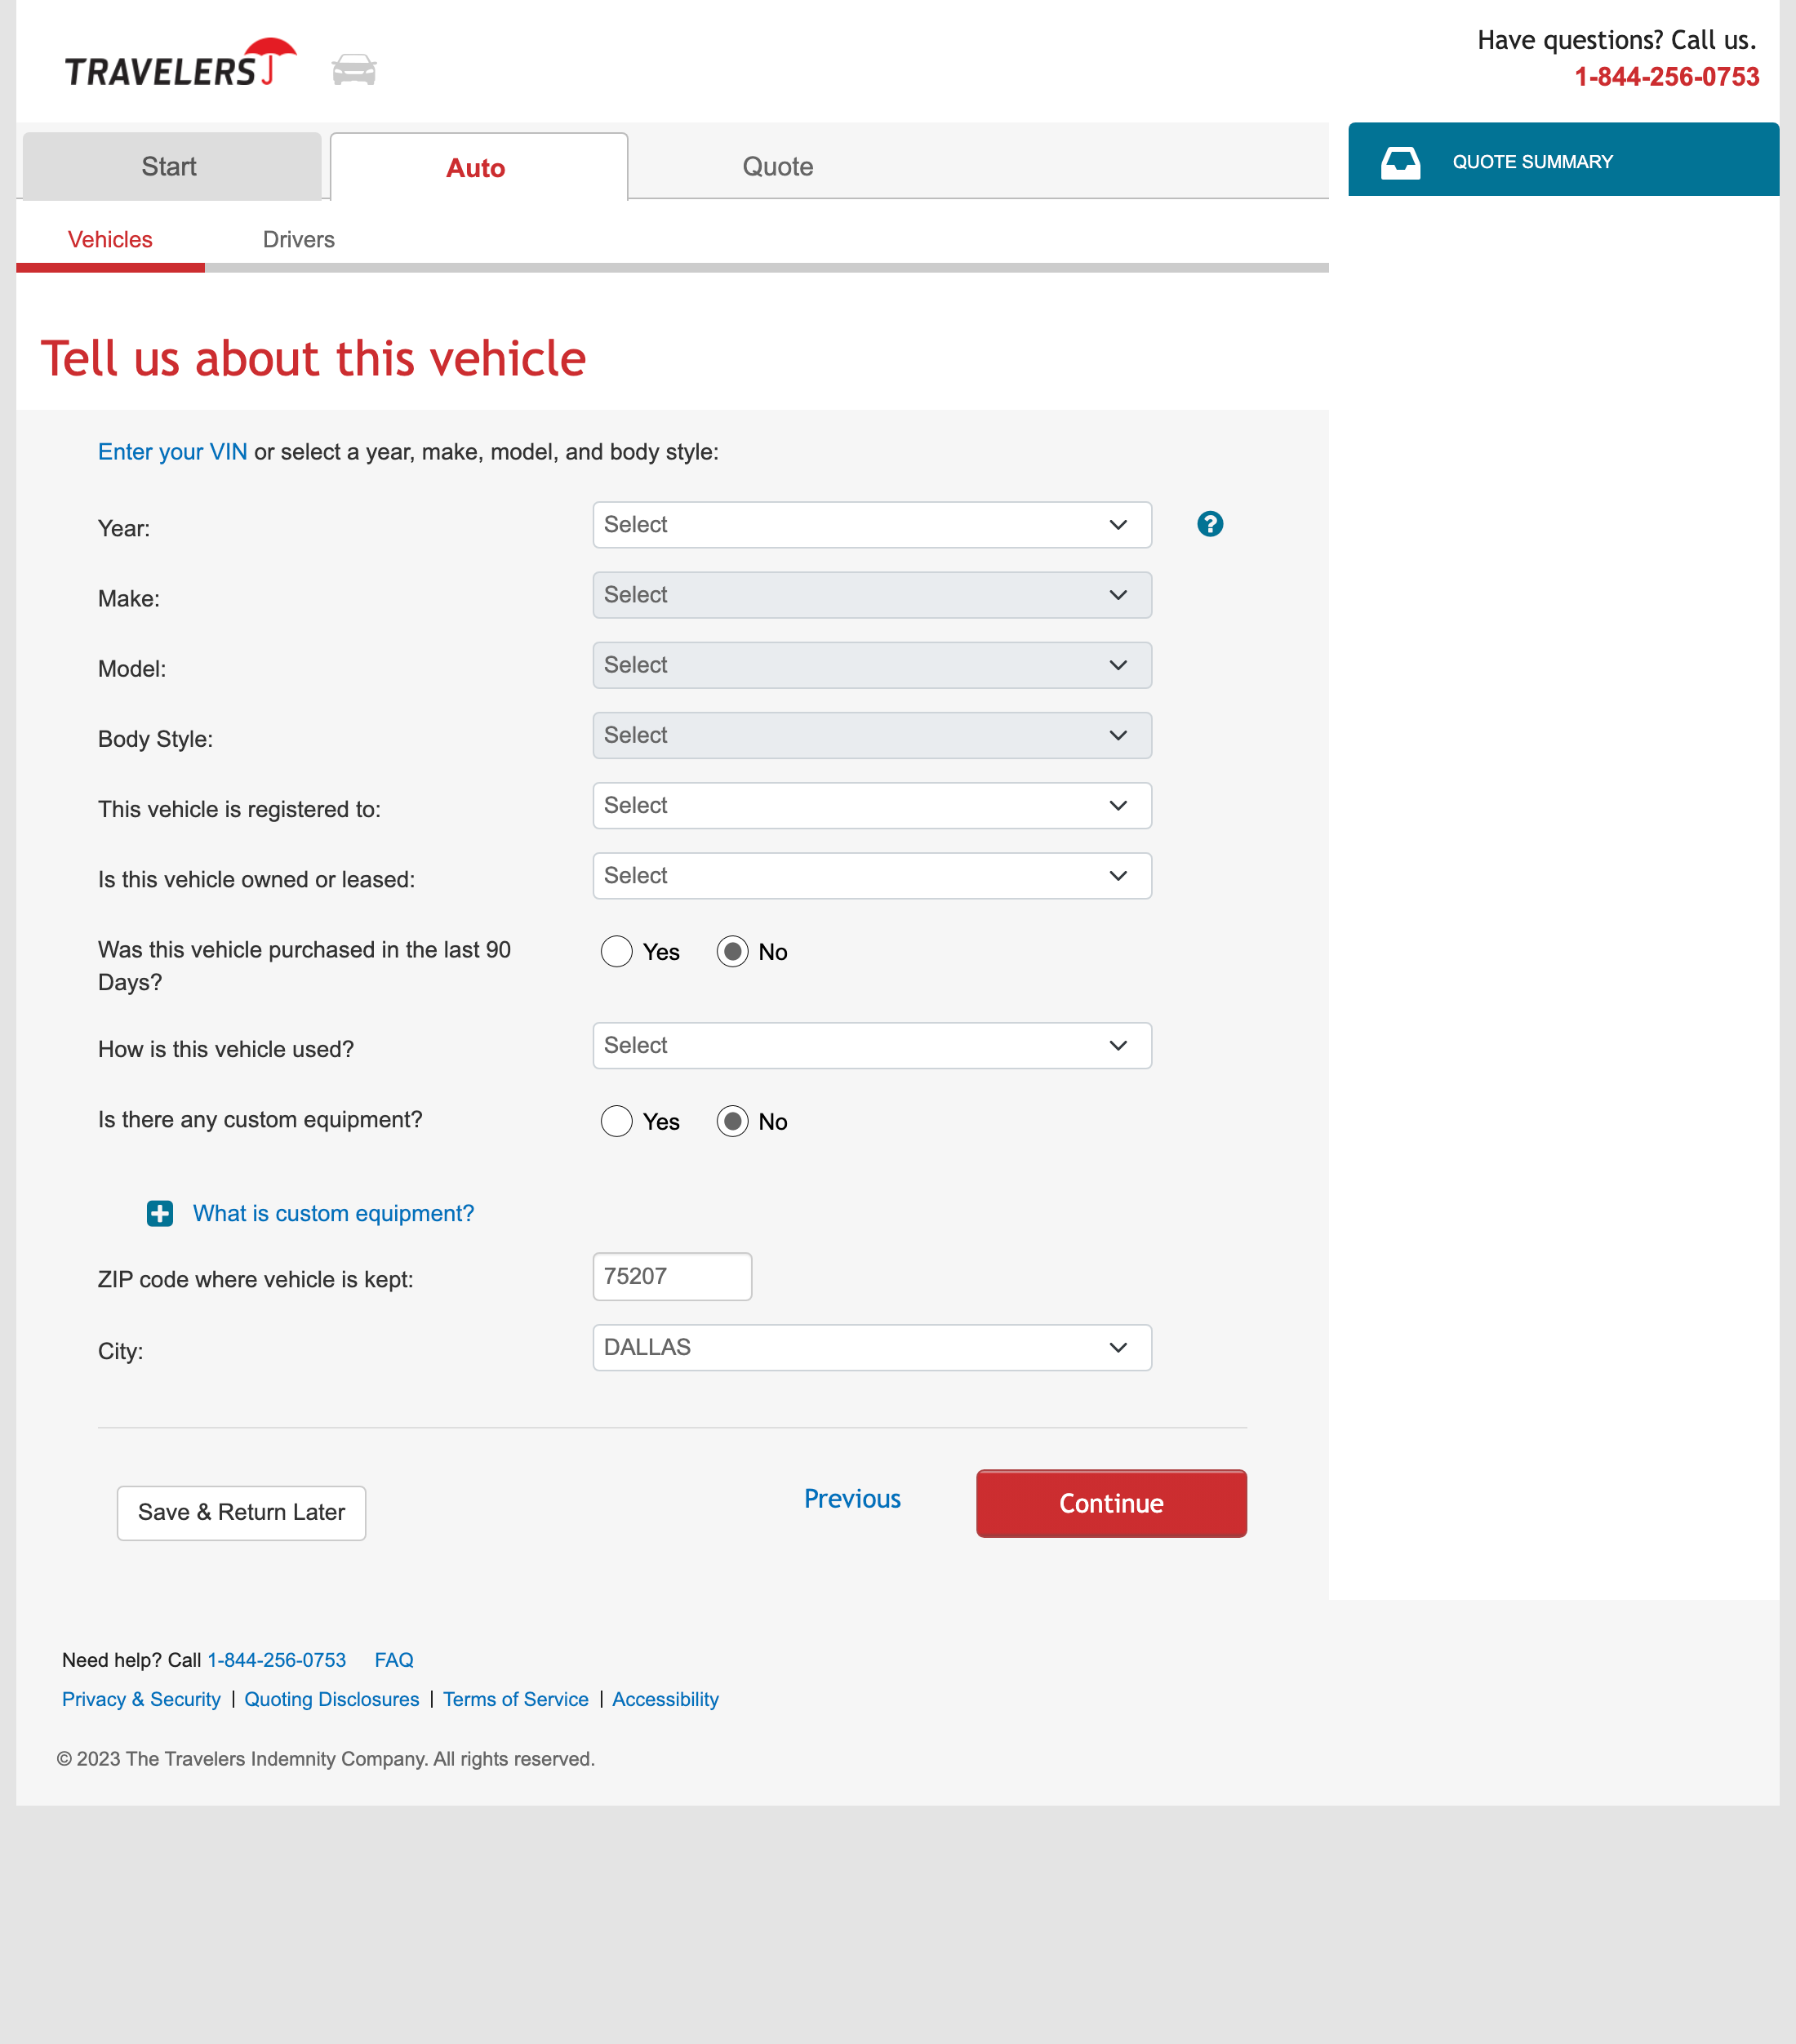Click the Continue button
This screenshot has width=1796, height=2044.
tap(1110, 1503)
